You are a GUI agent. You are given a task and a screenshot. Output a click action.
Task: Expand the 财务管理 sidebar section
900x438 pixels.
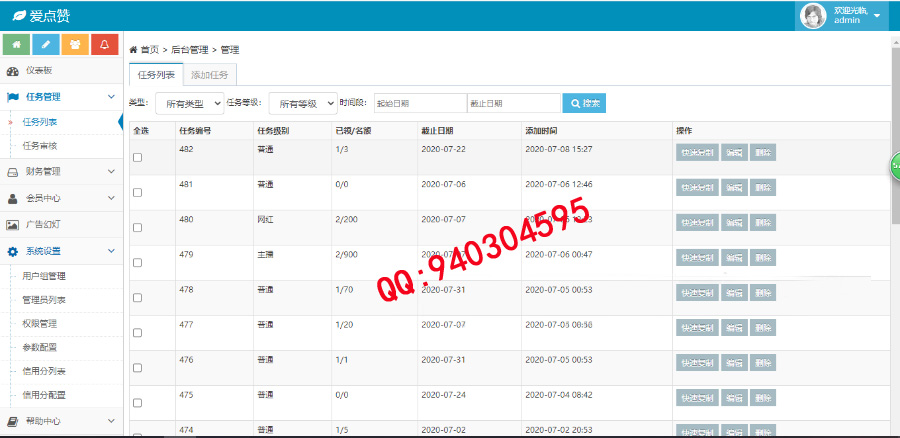[x=60, y=171]
